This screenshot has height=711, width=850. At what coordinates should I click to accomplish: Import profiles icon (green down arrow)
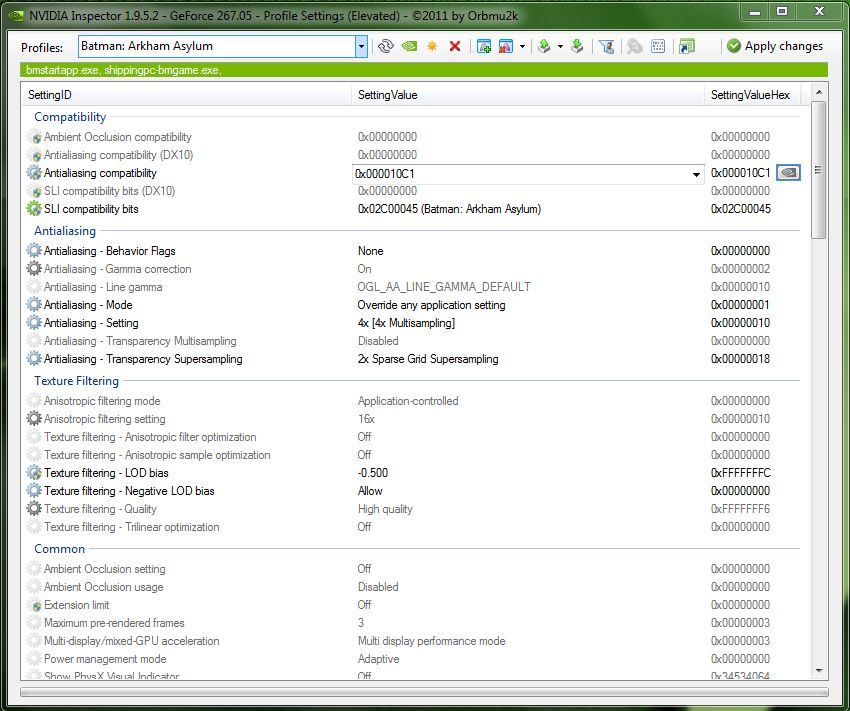(577, 47)
